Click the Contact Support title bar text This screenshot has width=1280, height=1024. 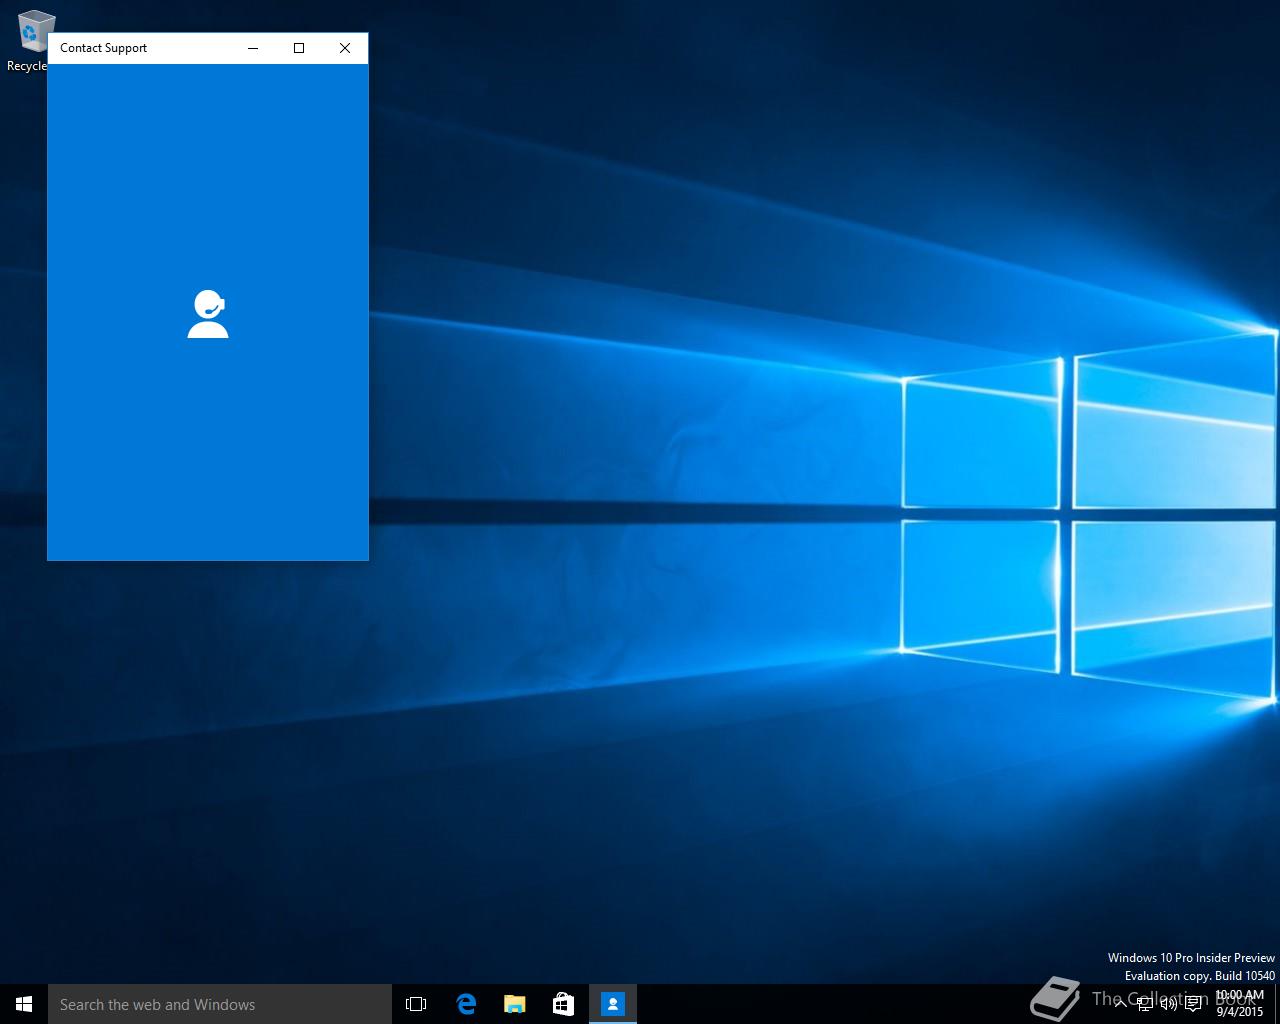coord(103,48)
